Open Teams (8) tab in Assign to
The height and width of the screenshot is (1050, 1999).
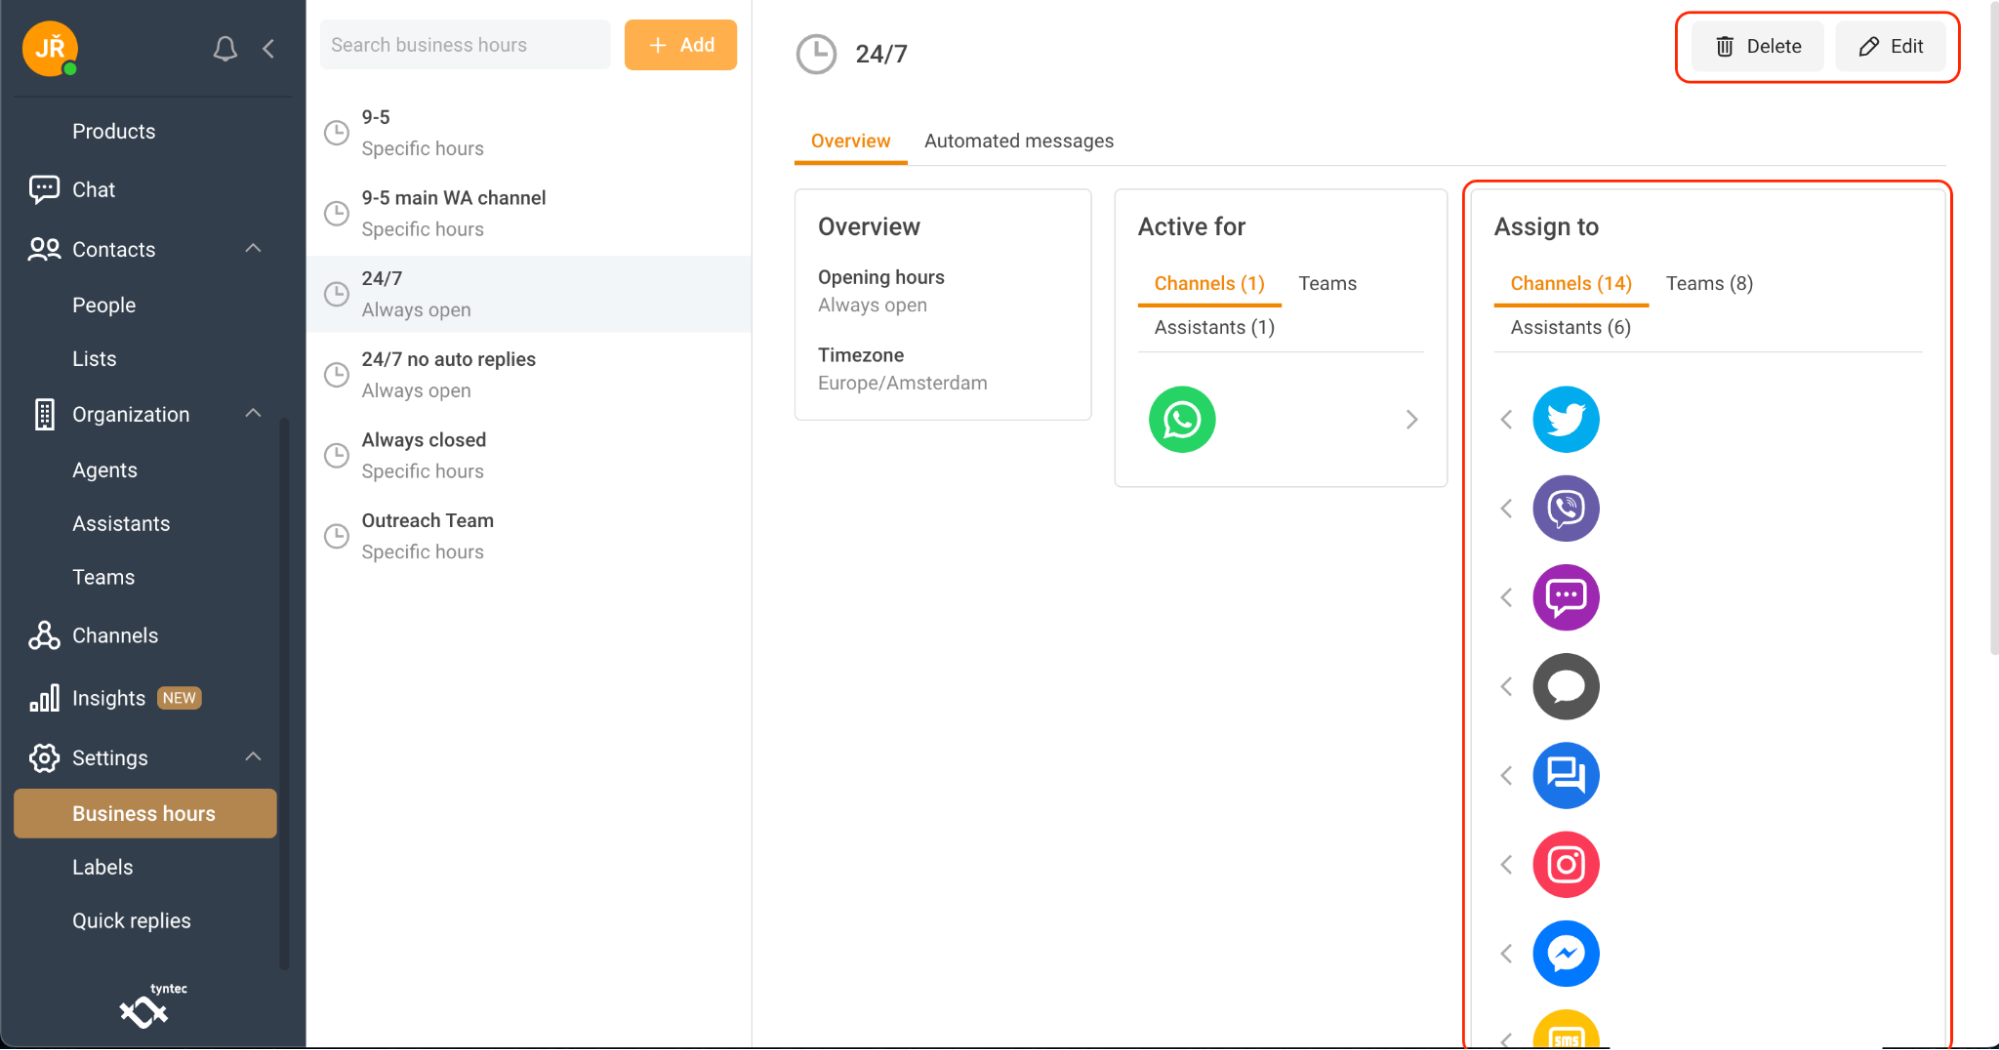[x=1709, y=284]
